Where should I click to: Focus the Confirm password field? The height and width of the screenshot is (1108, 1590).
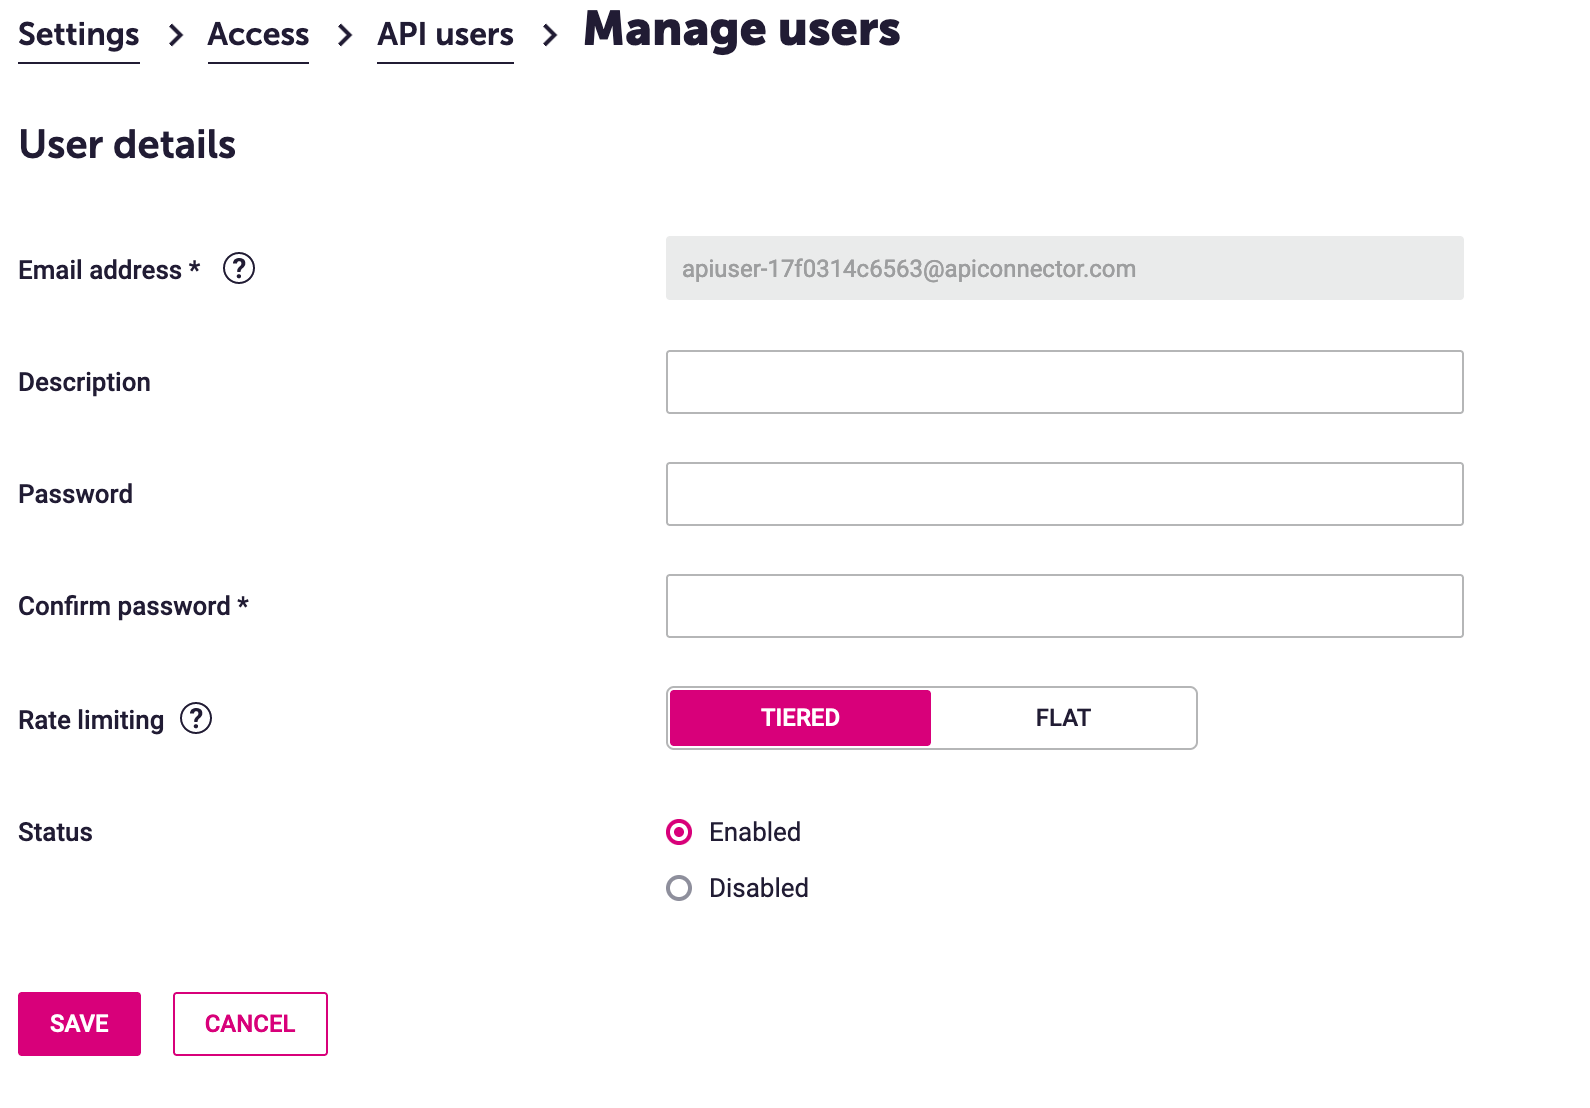coord(1064,606)
